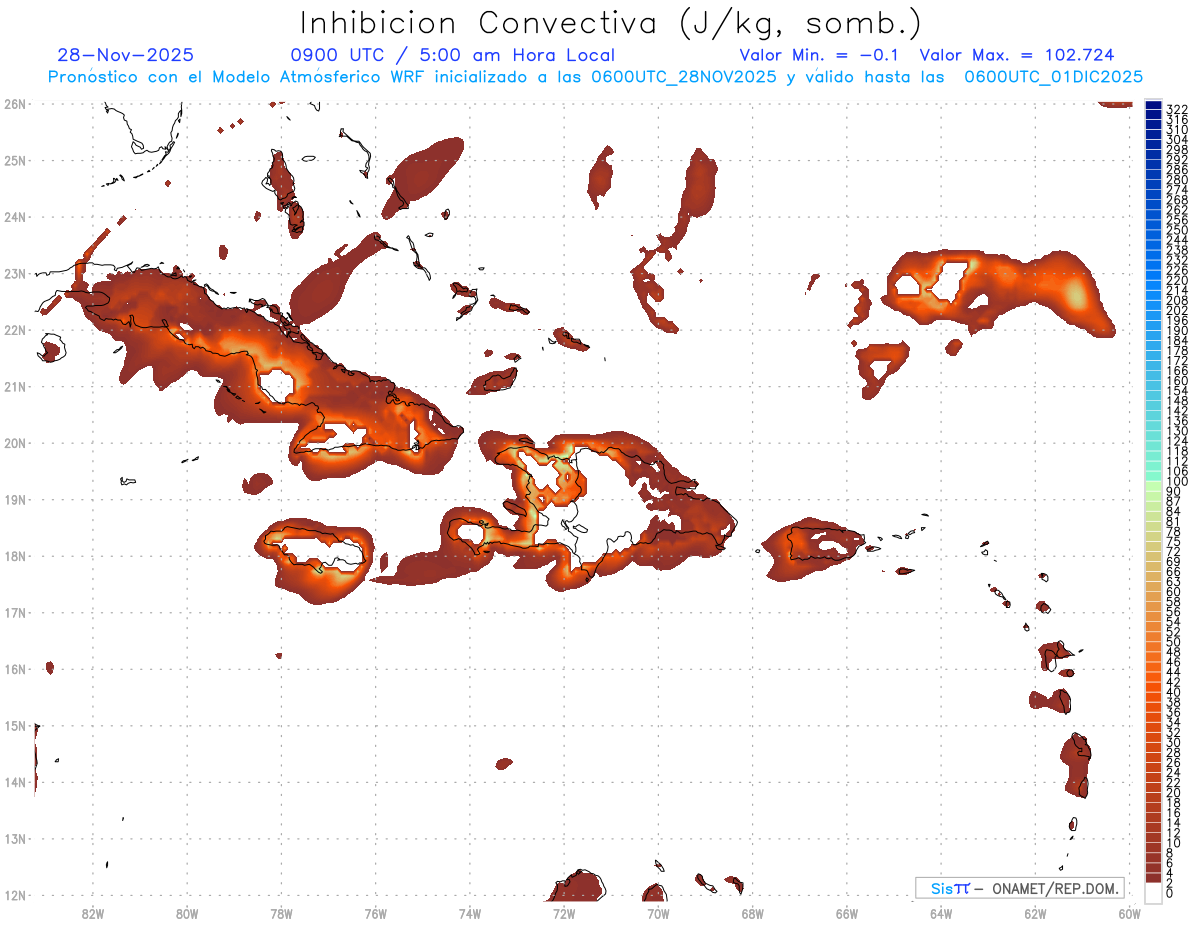Click the 62W longitude label
This screenshot has width=1200, height=927.
[1035, 912]
